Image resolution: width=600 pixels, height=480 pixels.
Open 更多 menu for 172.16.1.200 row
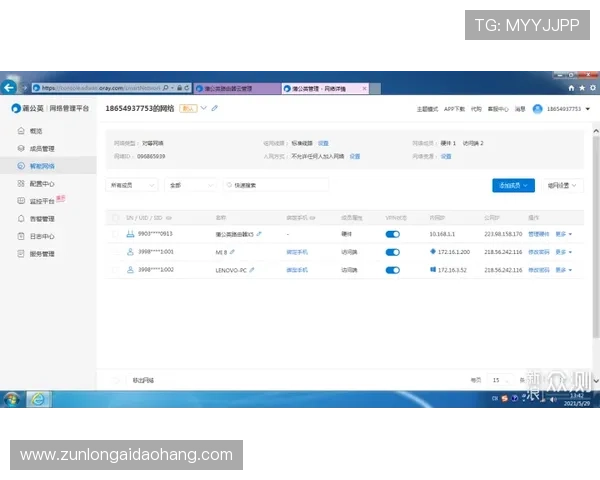[x=564, y=252]
